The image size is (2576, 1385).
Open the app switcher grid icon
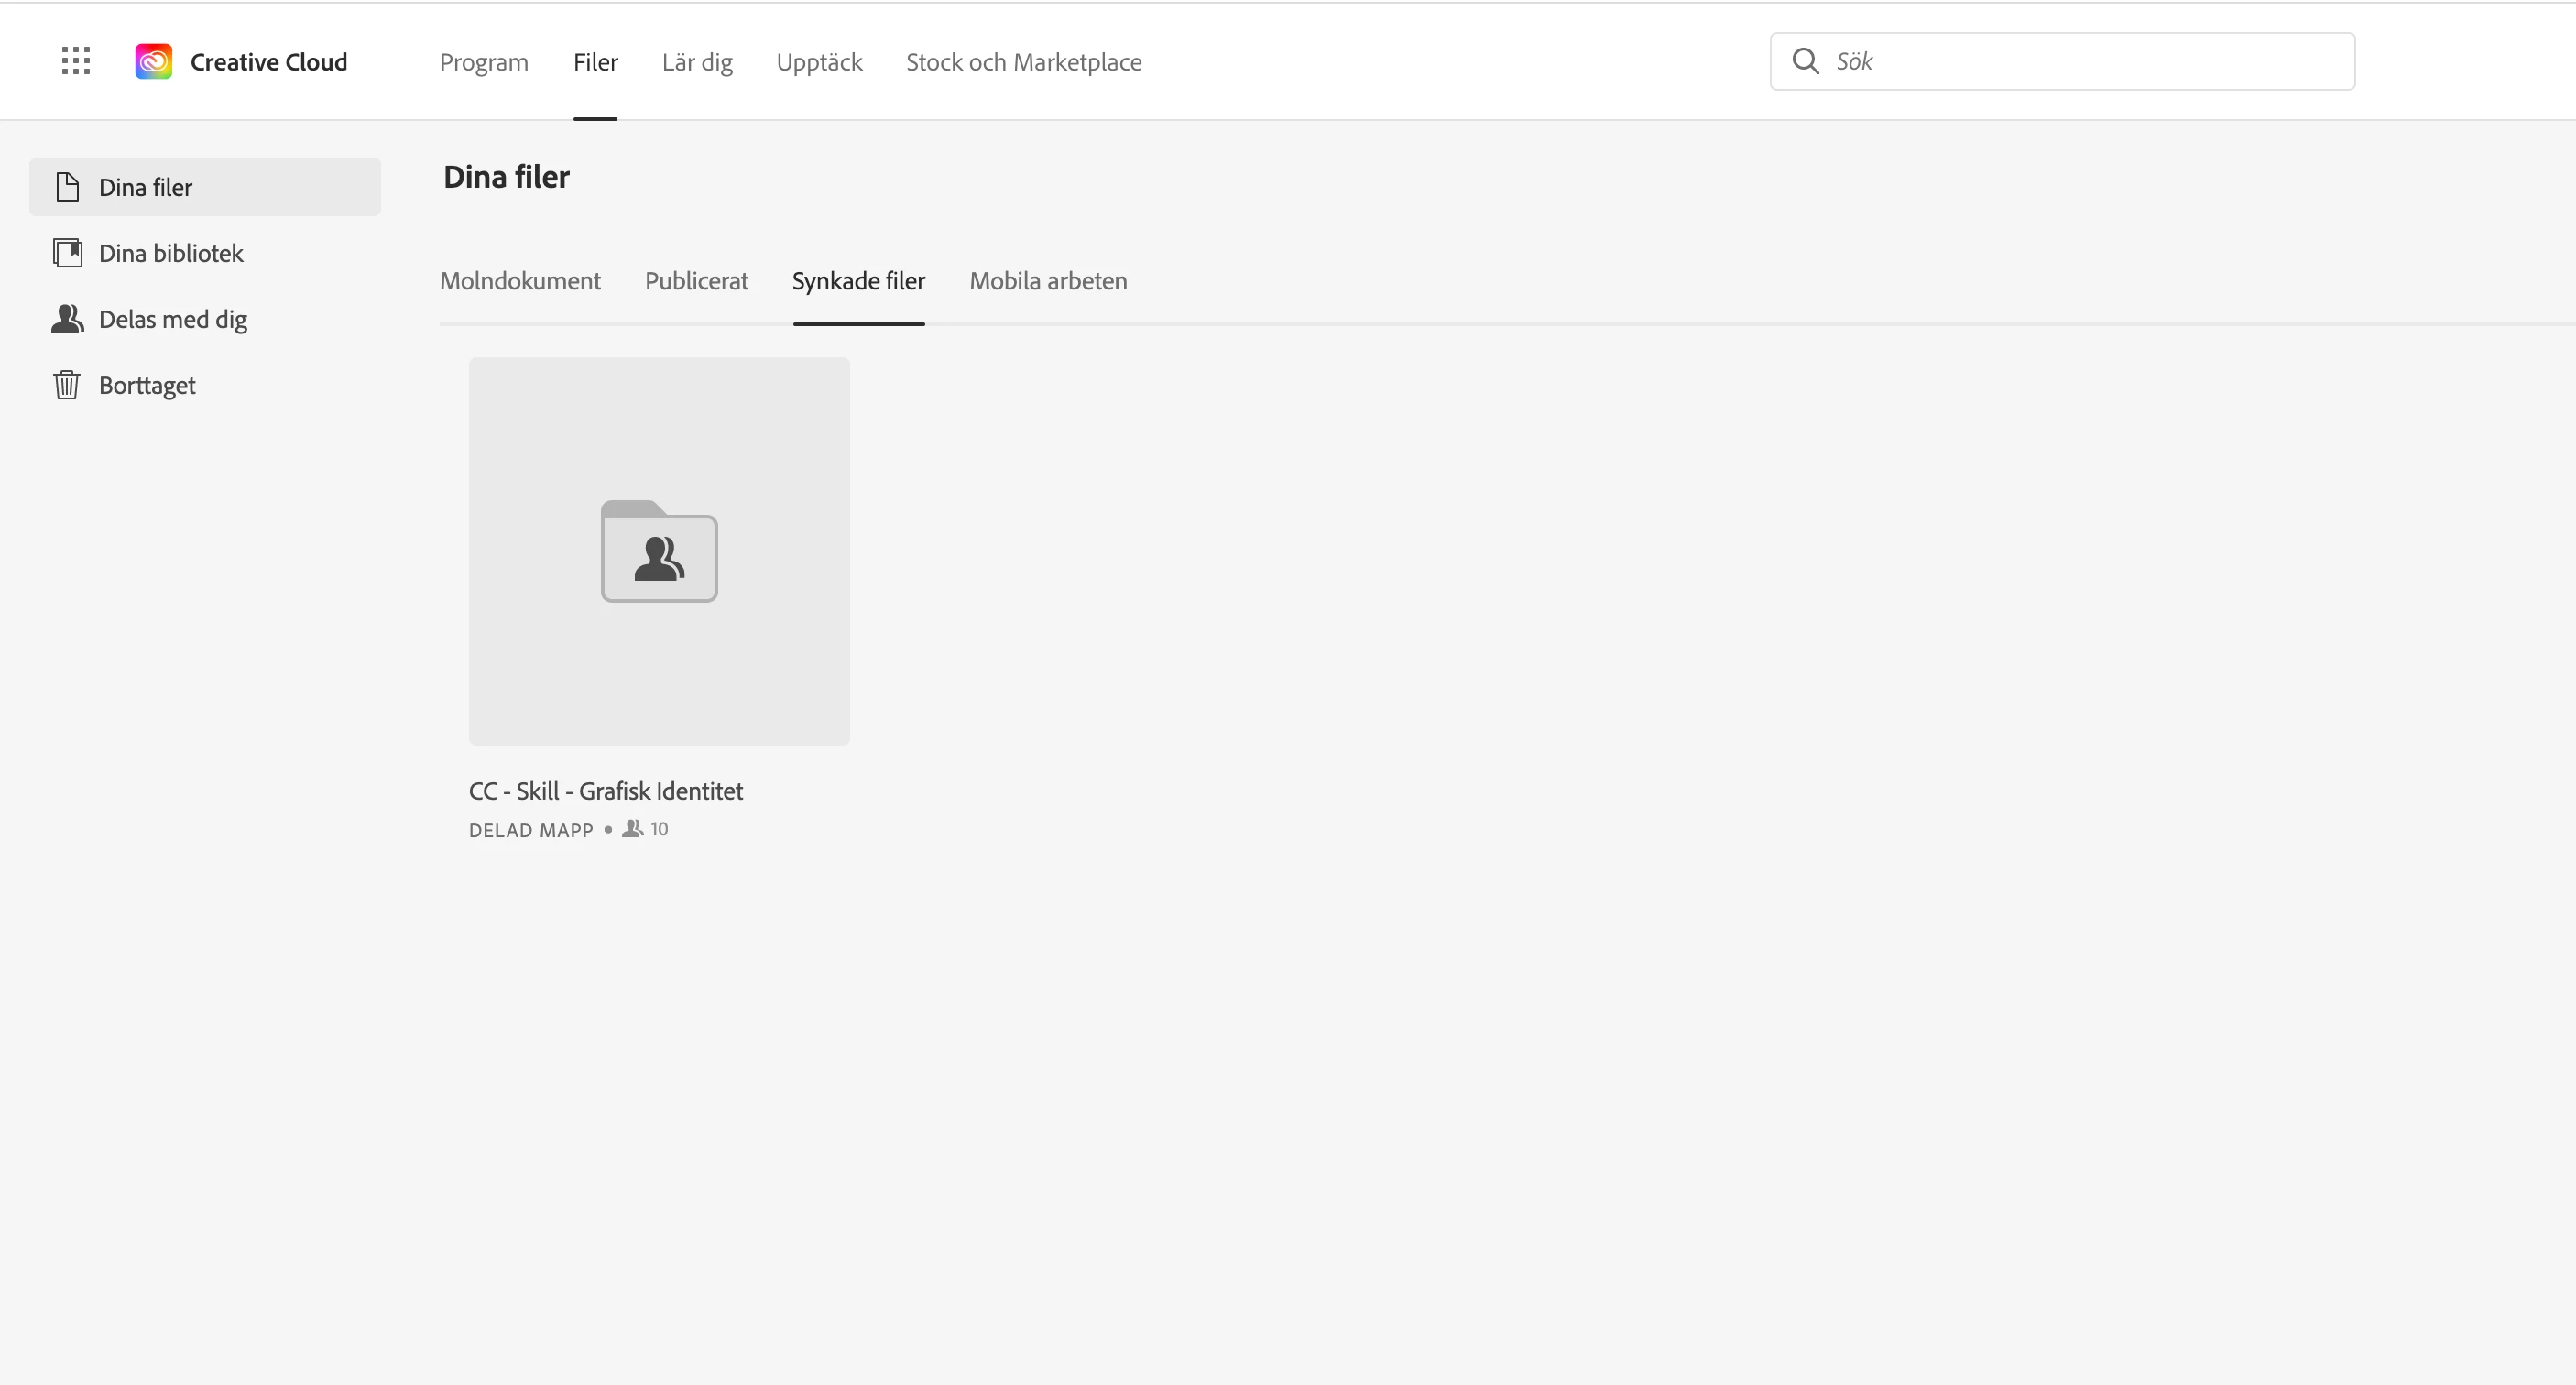pyautogui.click(x=76, y=61)
